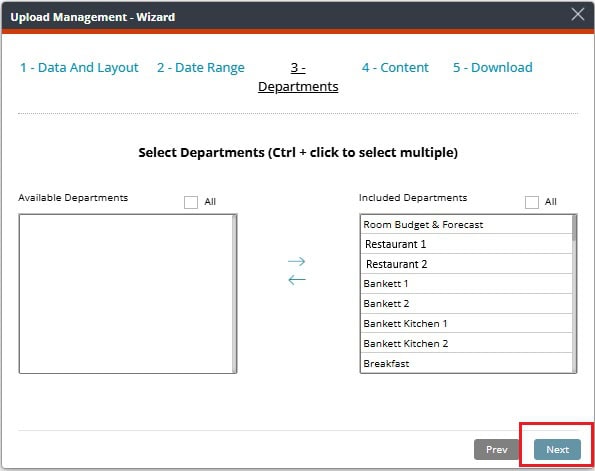The height and width of the screenshot is (471, 595).
Task: Go to the Data And Layout step
Action: tap(79, 68)
